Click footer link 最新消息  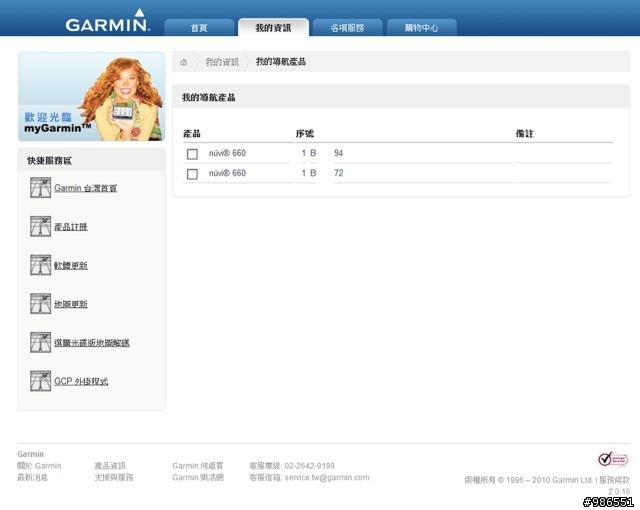32,477
